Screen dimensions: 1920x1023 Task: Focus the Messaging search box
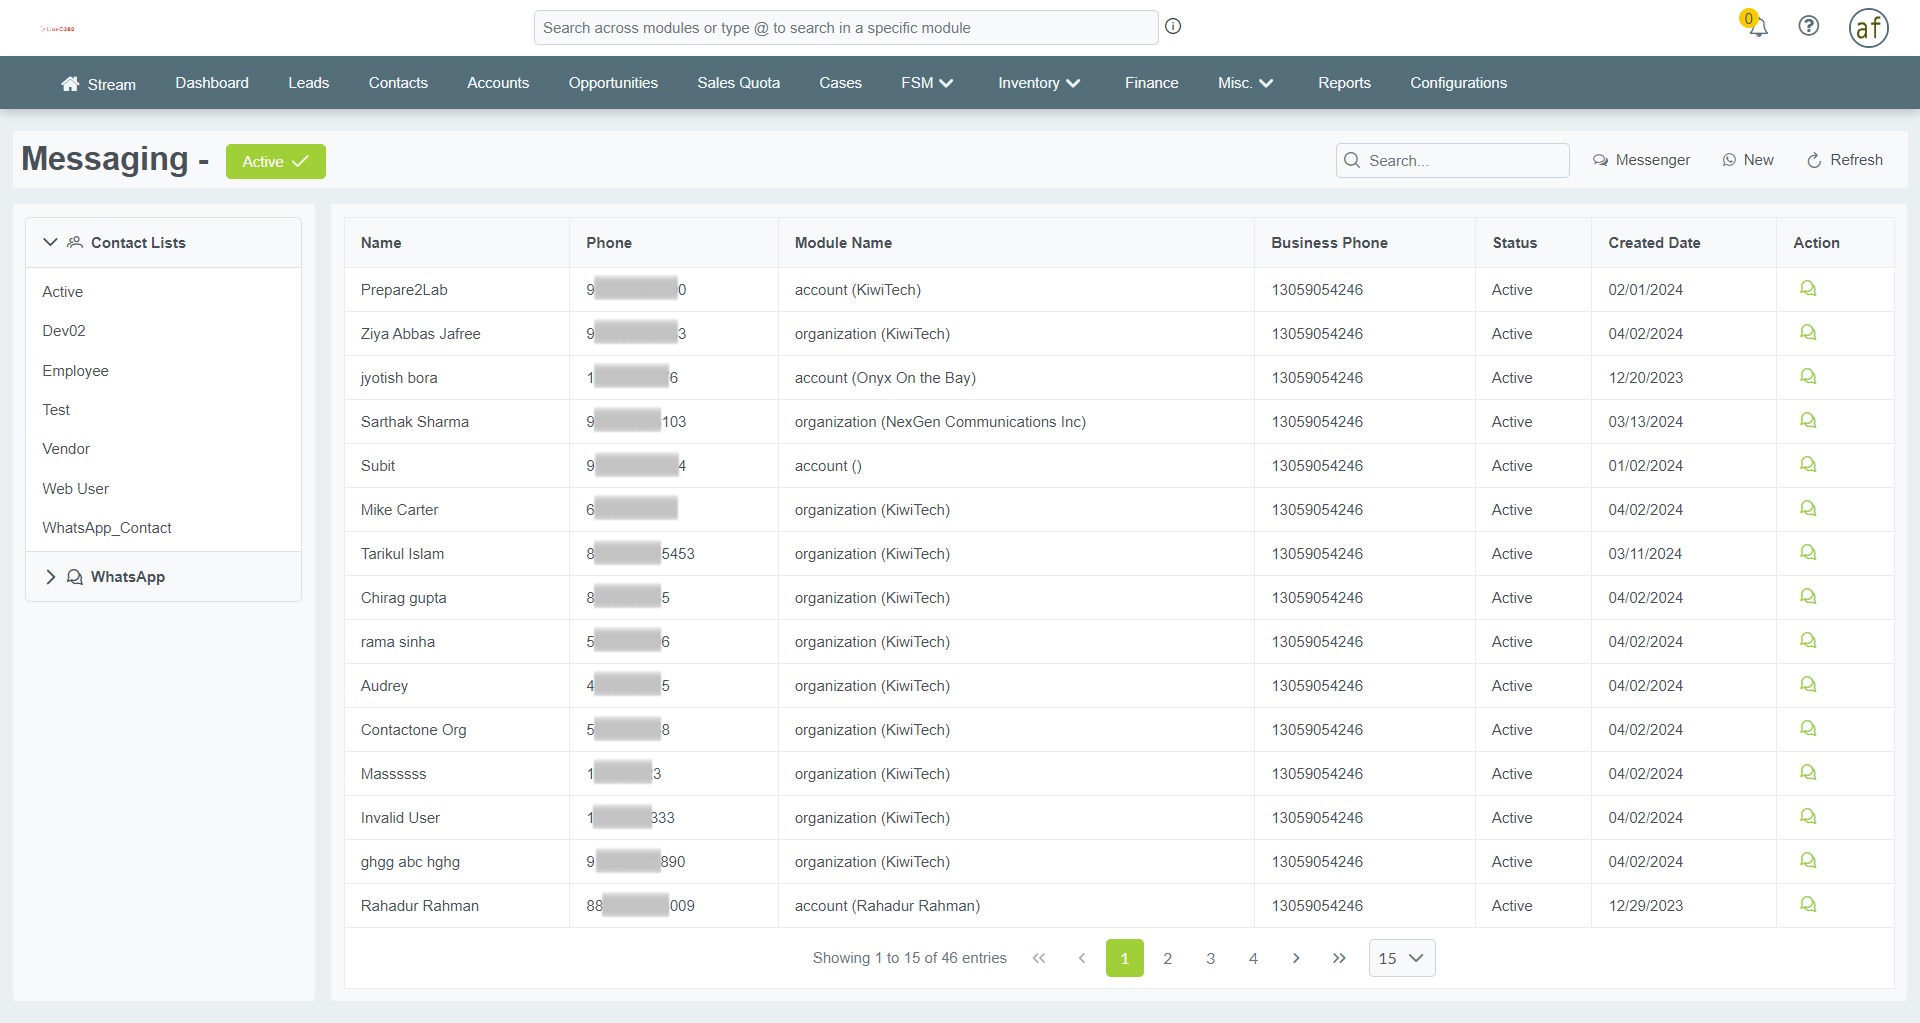pyautogui.click(x=1452, y=160)
